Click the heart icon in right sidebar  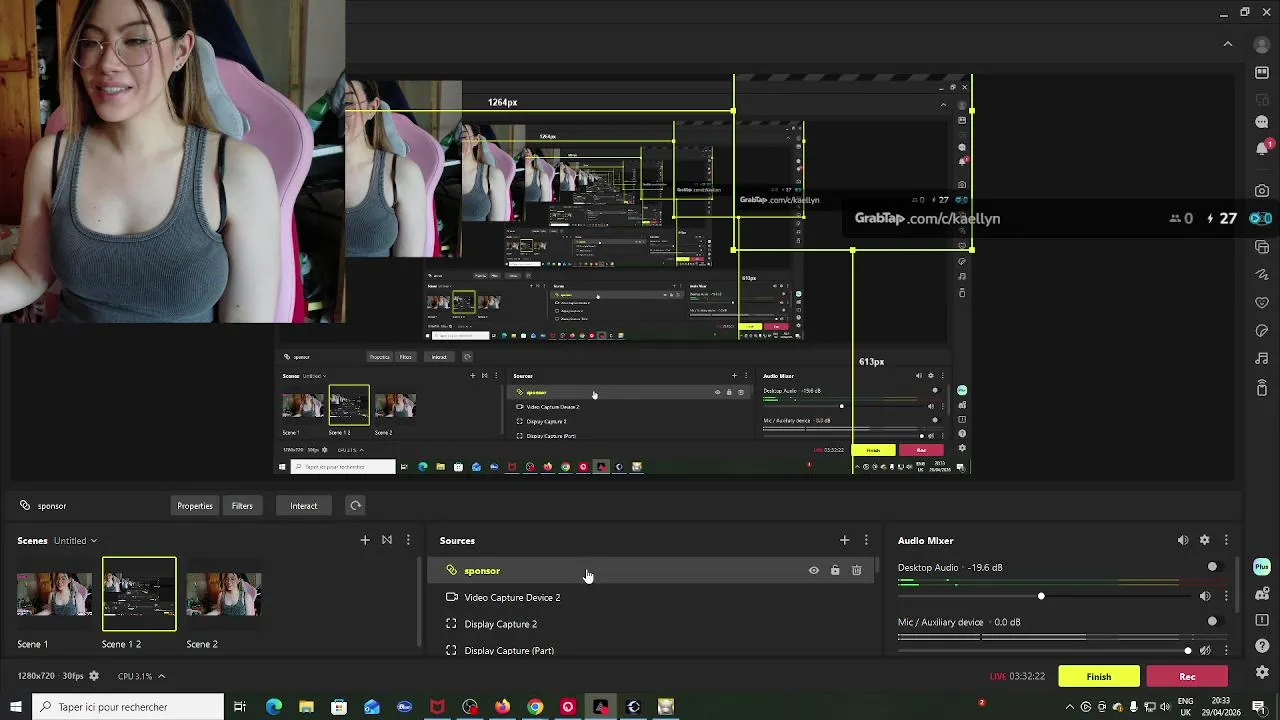pyautogui.click(x=1262, y=302)
